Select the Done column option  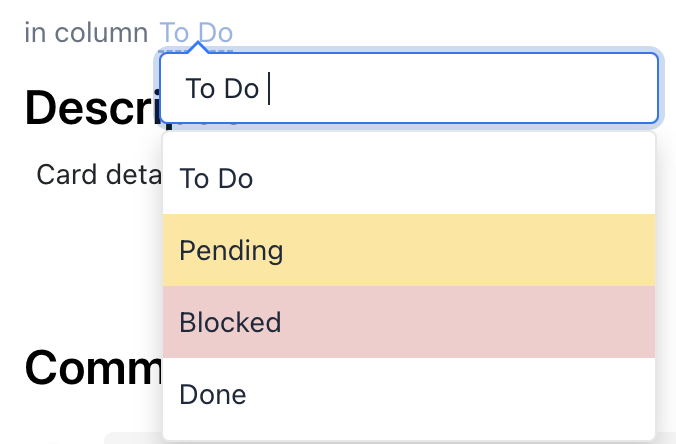tap(213, 394)
